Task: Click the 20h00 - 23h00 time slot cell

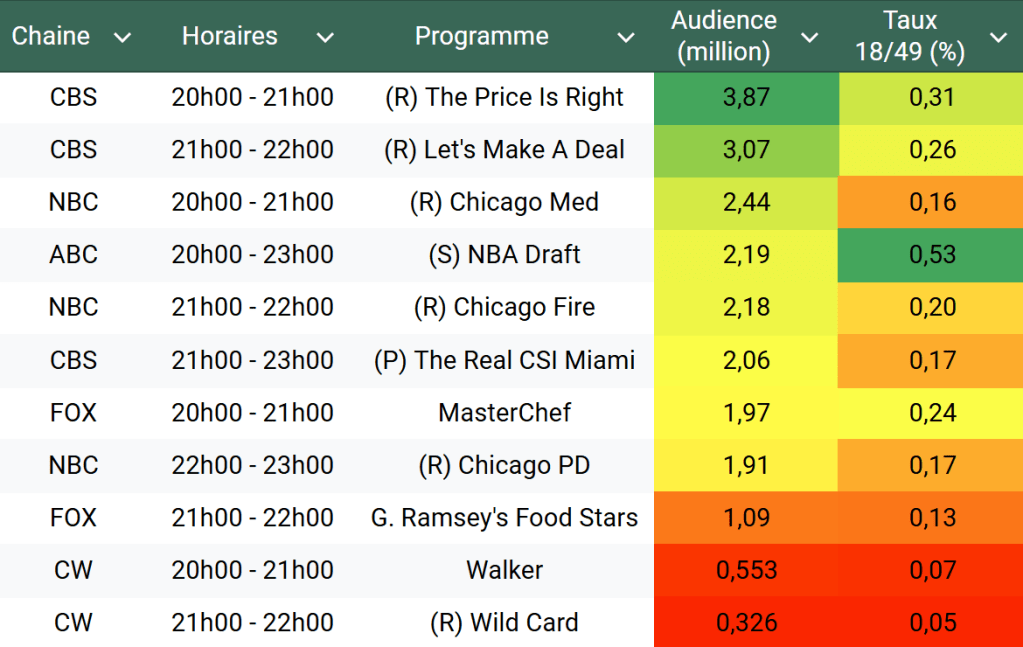Action: [x=252, y=255]
